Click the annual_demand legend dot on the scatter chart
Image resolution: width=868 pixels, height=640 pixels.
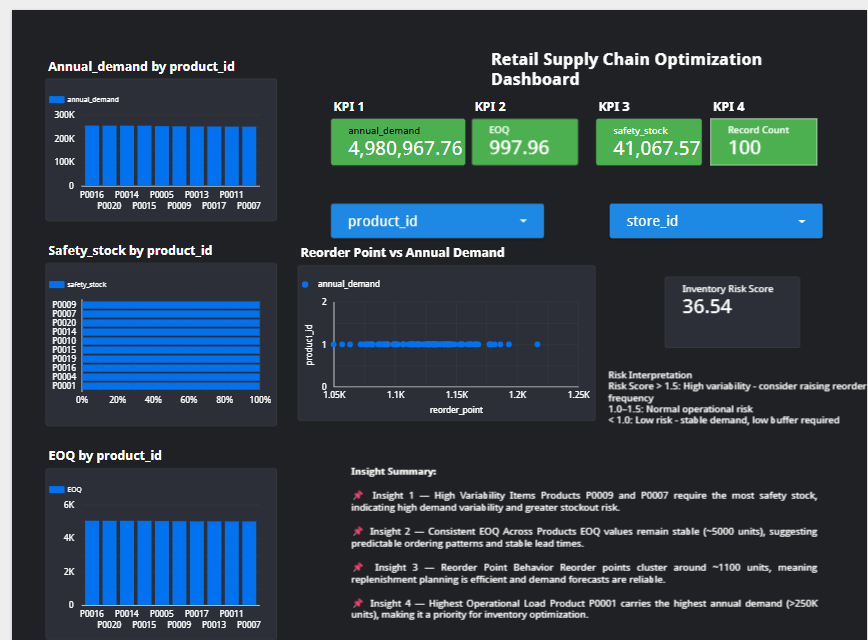(307, 284)
